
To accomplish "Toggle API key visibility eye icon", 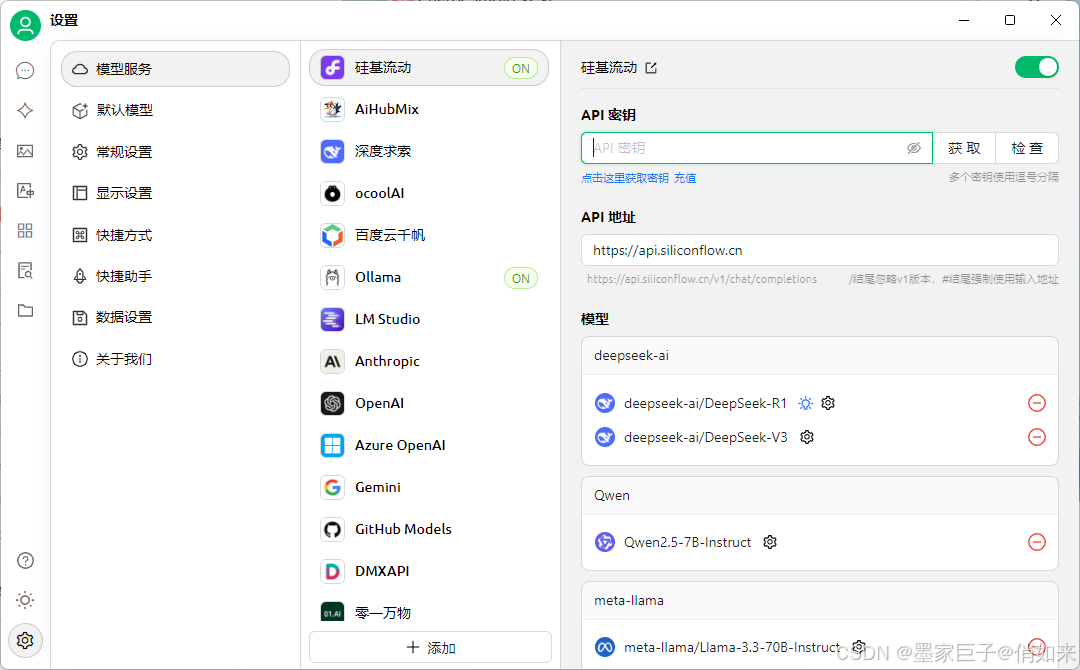I will click(x=913, y=148).
